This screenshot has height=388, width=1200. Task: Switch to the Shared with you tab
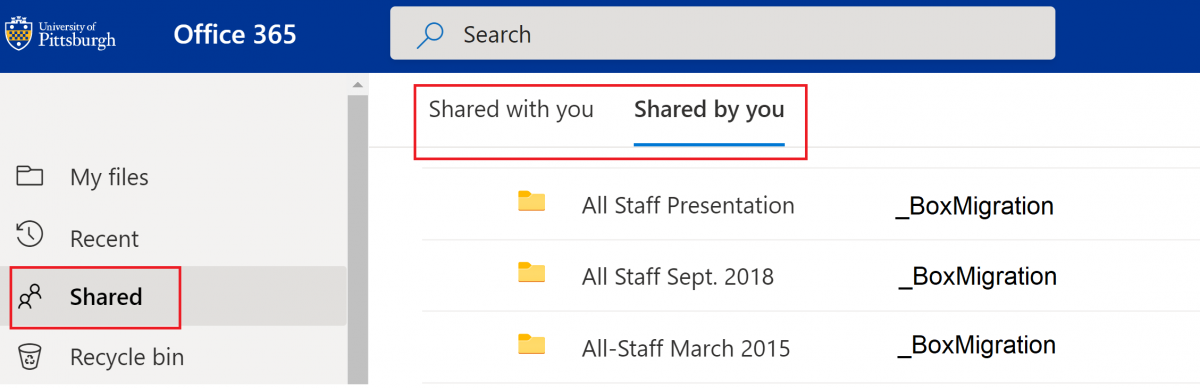coord(511,109)
